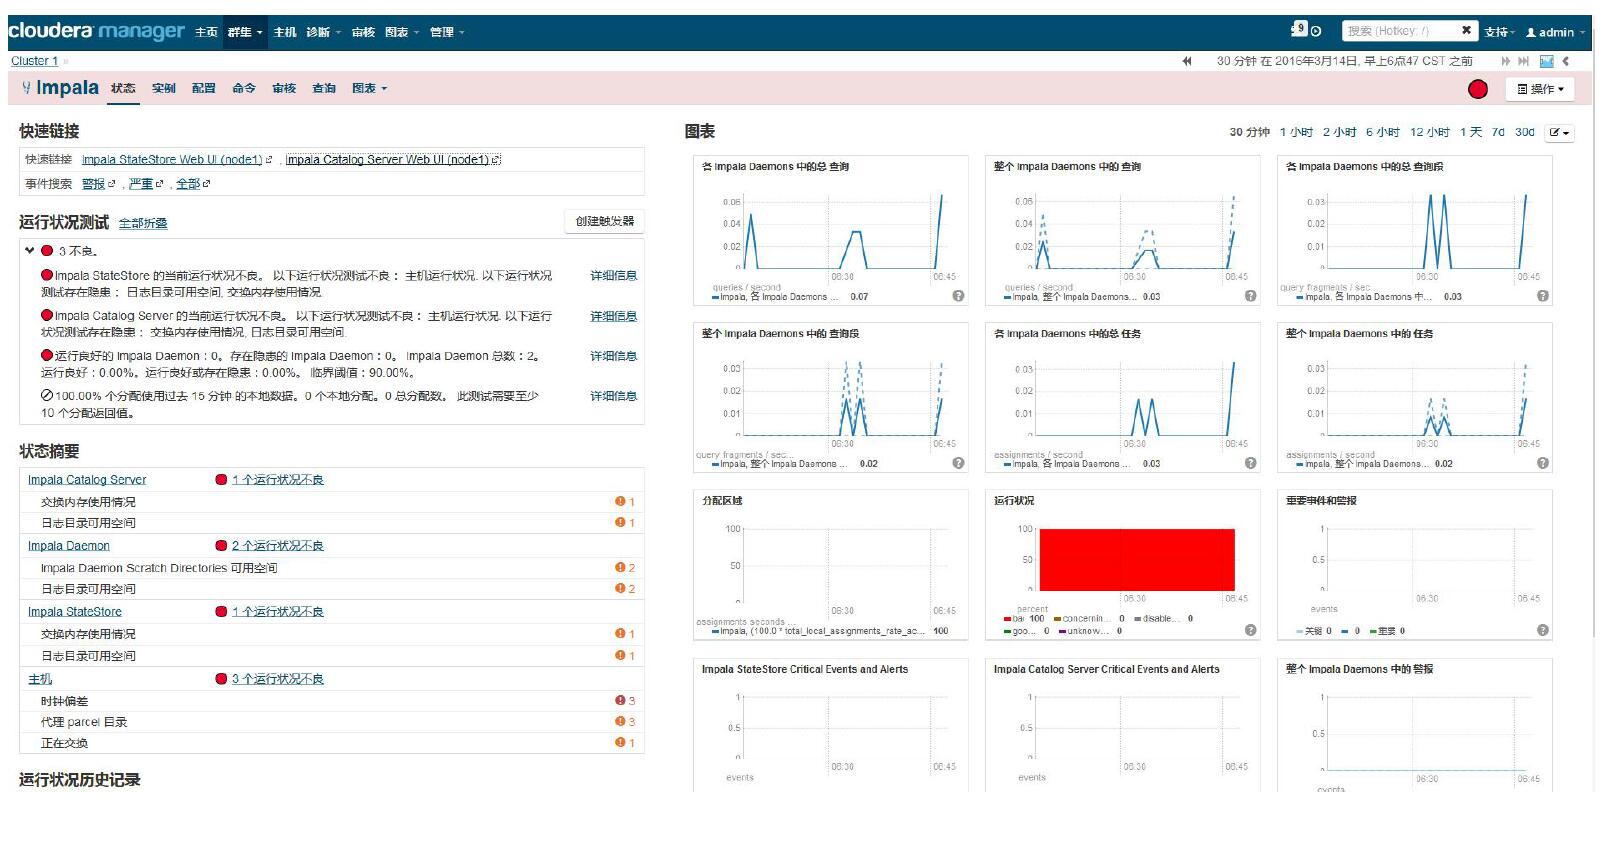Open help icon on the 重要事件和警报 chart
Viewport: 1608px width, 845px height.
pyautogui.click(x=1542, y=630)
